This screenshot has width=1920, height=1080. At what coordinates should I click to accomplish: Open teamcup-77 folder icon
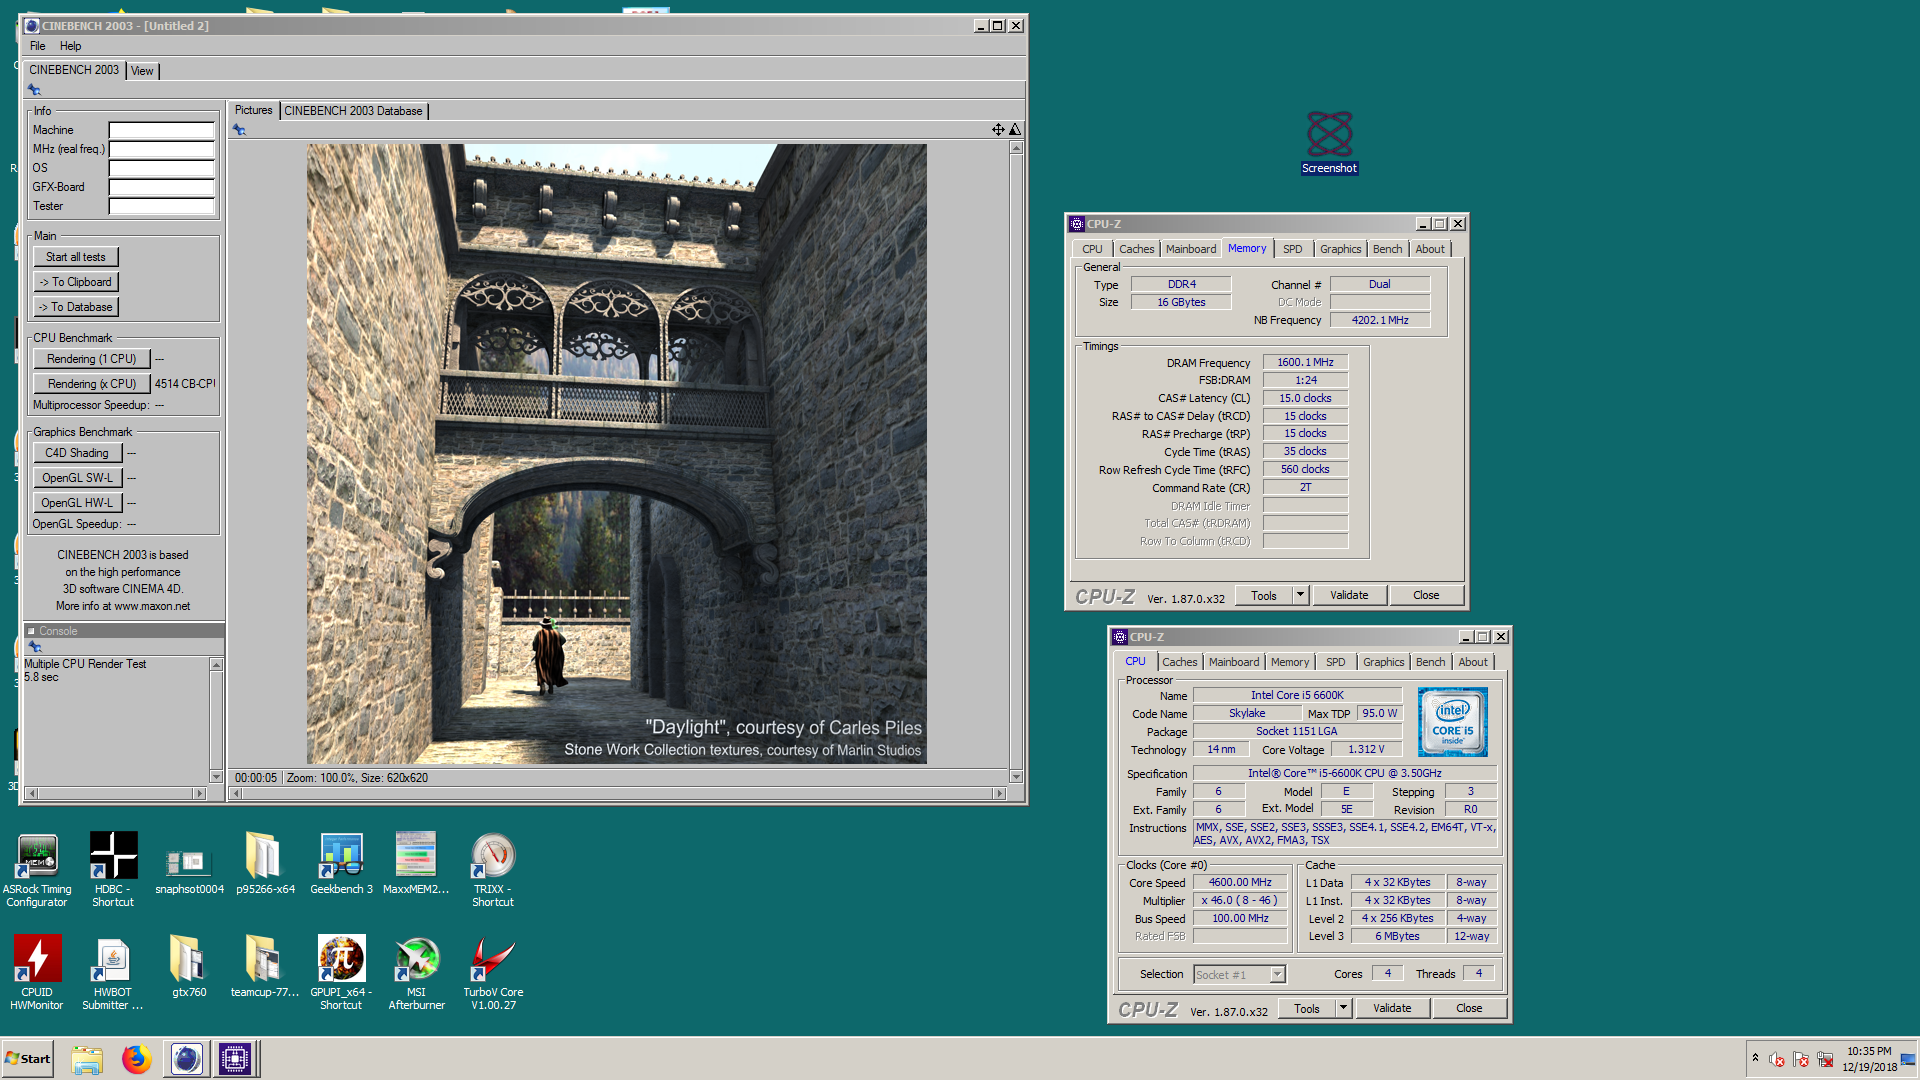265,968
